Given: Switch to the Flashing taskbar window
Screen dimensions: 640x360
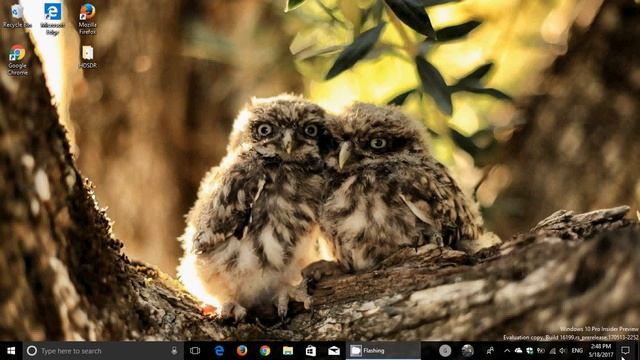Looking at the screenshot, I should pyautogui.click(x=383, y=351).
